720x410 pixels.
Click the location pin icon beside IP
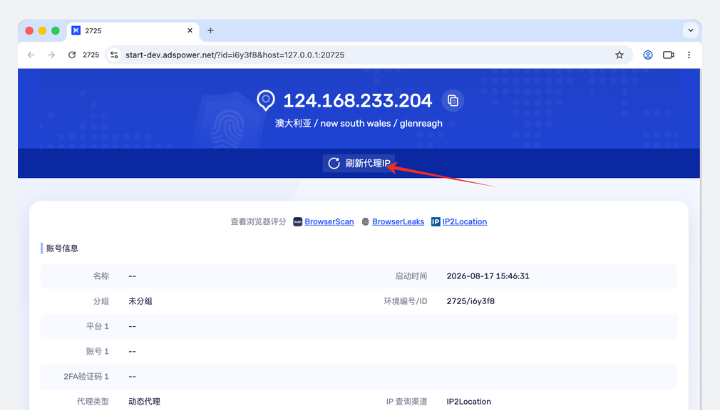[x=265, y=101]
